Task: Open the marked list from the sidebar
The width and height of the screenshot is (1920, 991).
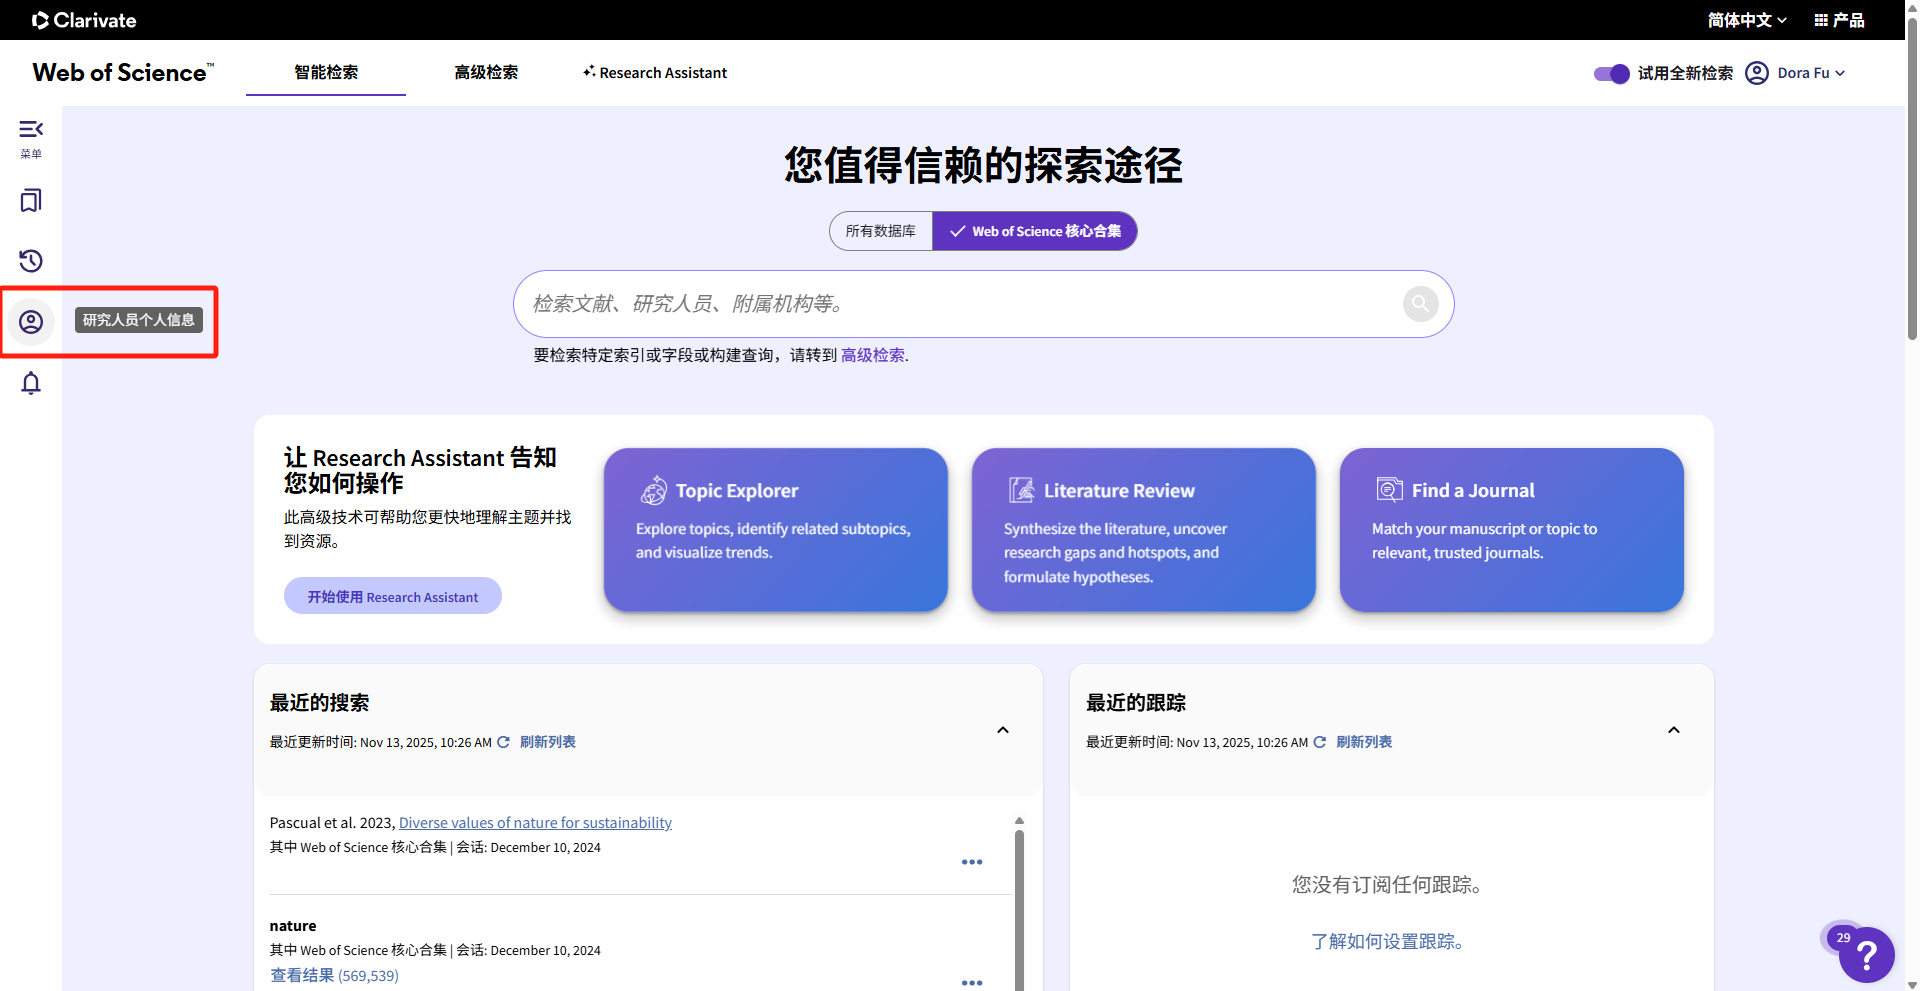Action: tap(30, 200)
